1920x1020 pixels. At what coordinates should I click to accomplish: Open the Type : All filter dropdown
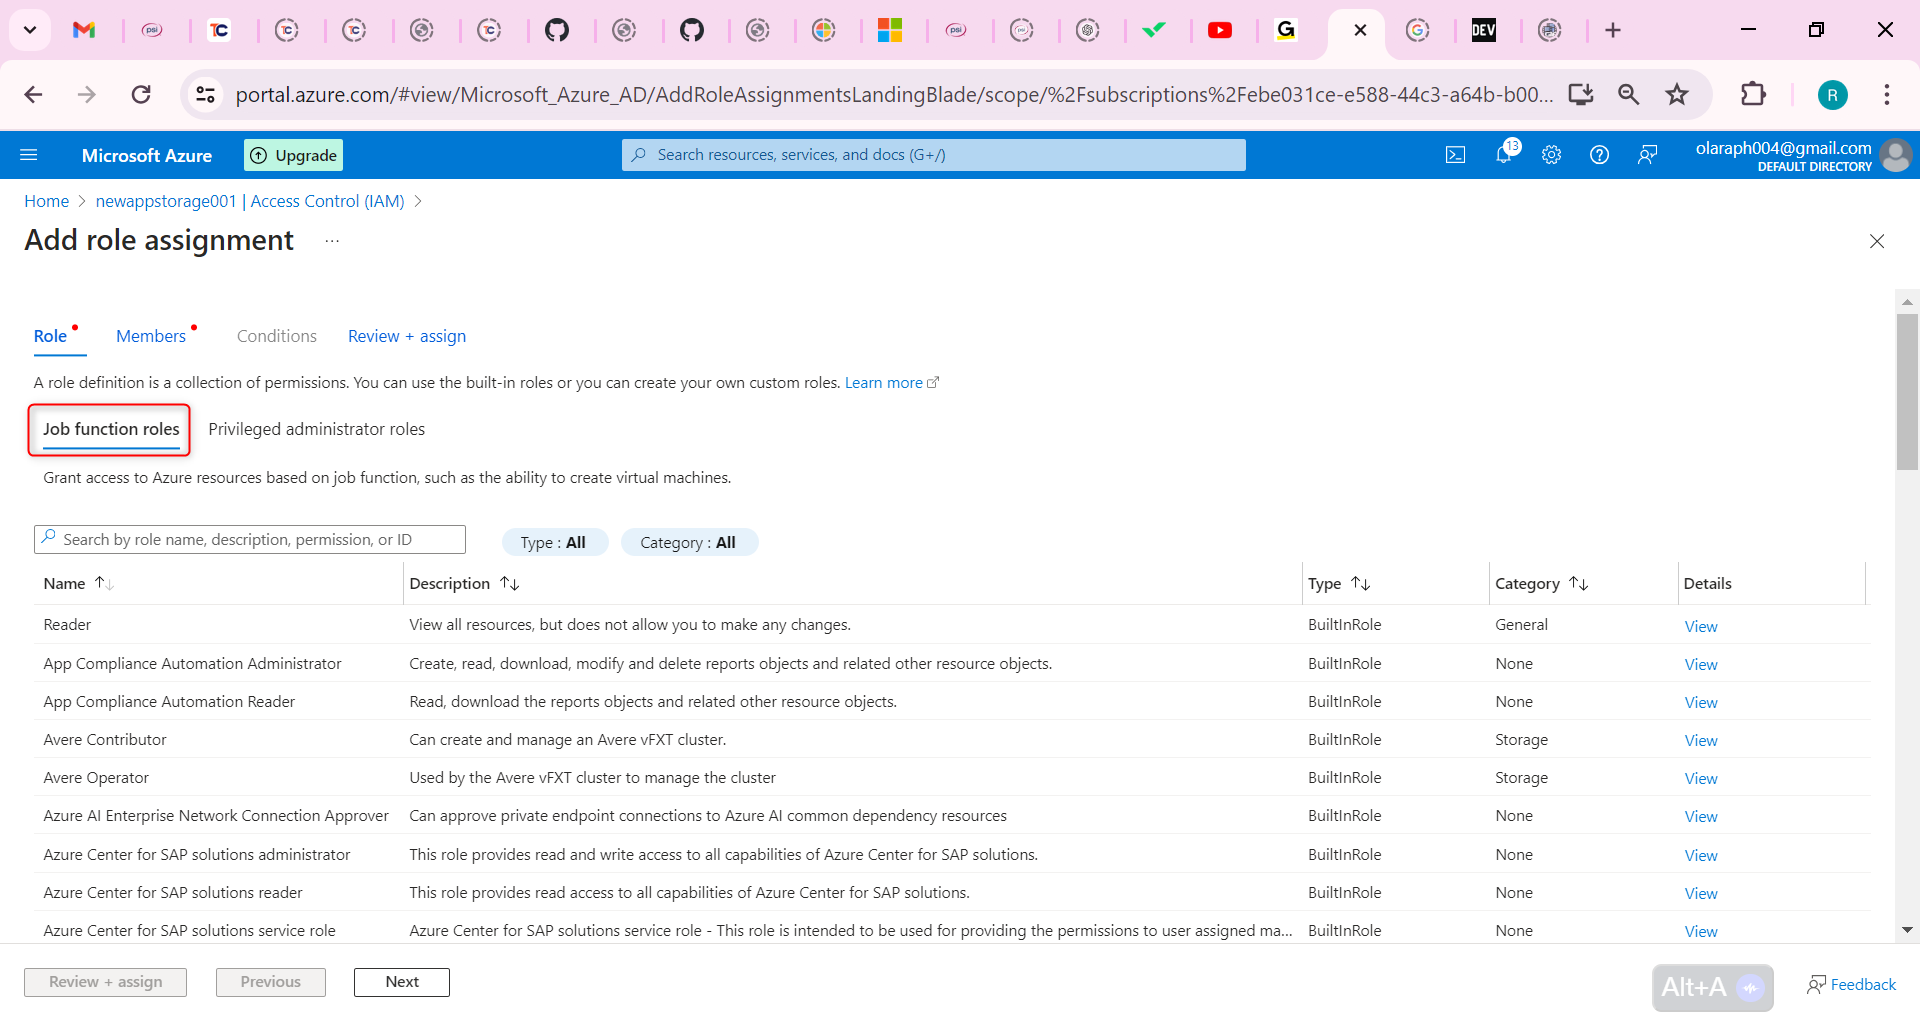click(x=555, y=542)
